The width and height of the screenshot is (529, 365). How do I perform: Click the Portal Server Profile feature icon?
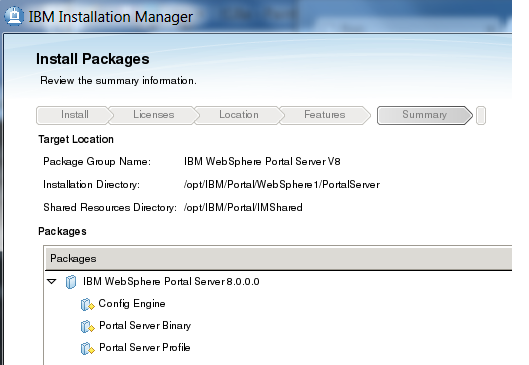click(87, 348)
